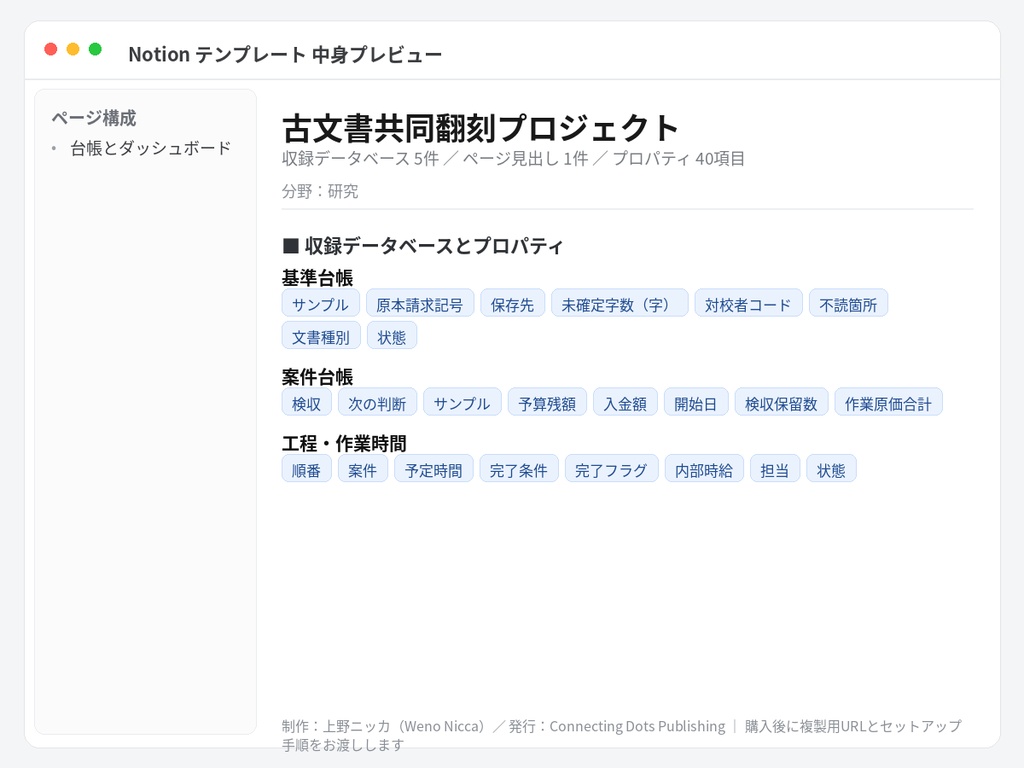Select the サンプル tag under 案件台帳
The height and width of the screenshot is (768, 1024).
pyautogui.click(x=462, y=402)
